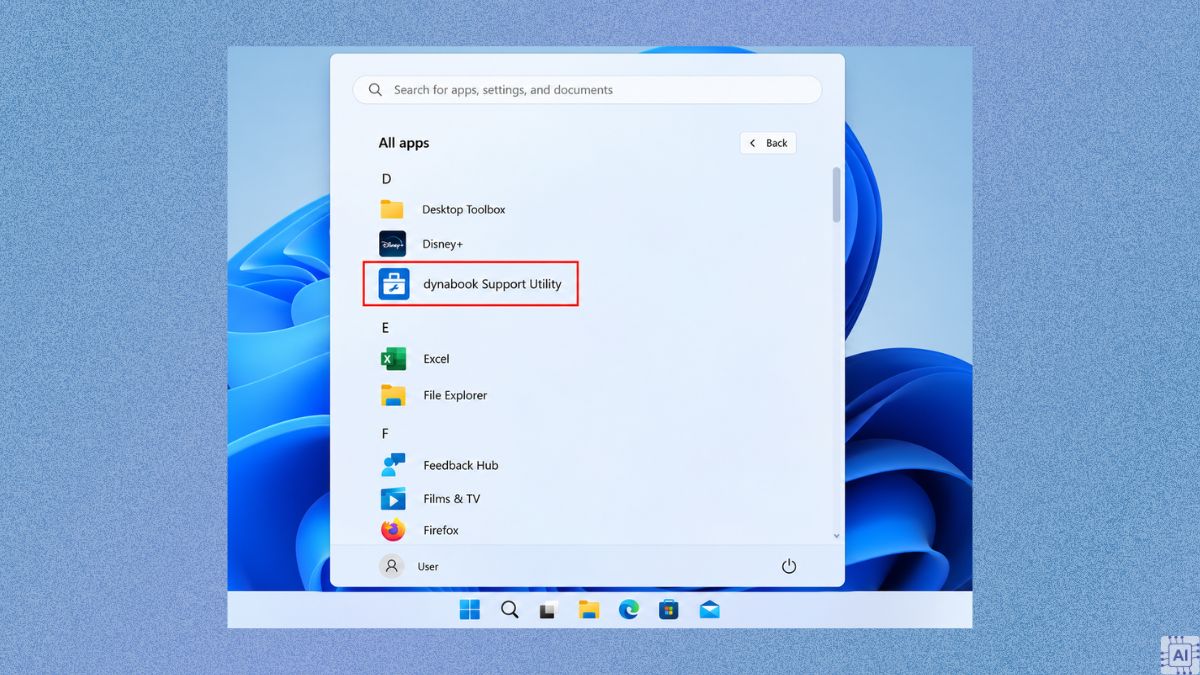Image resolution: width=1200 pixels, height=675 pixels.
Task: Click the scrollbar's down arrow
Action: 837,536
